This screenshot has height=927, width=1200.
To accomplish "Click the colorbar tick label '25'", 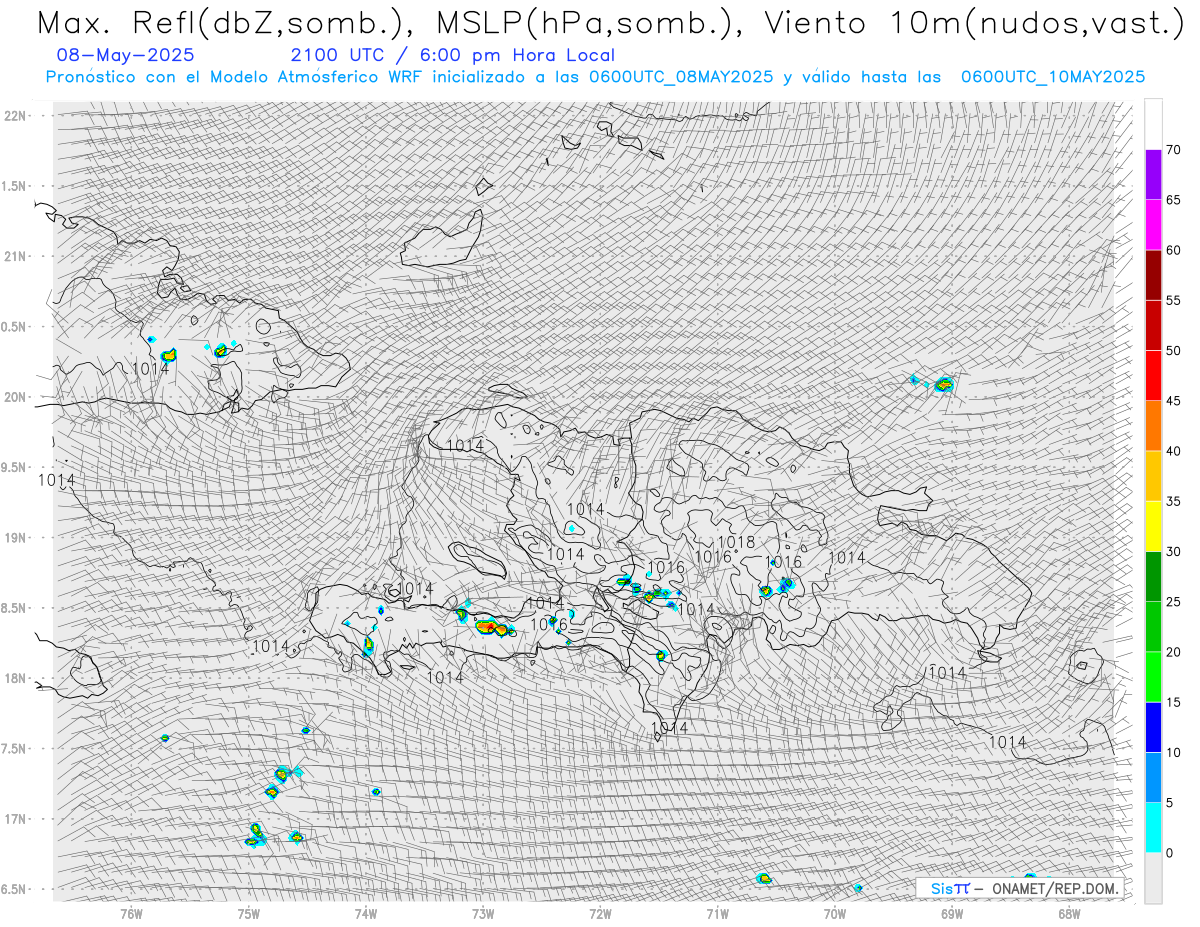I will tap(1173, 601).
